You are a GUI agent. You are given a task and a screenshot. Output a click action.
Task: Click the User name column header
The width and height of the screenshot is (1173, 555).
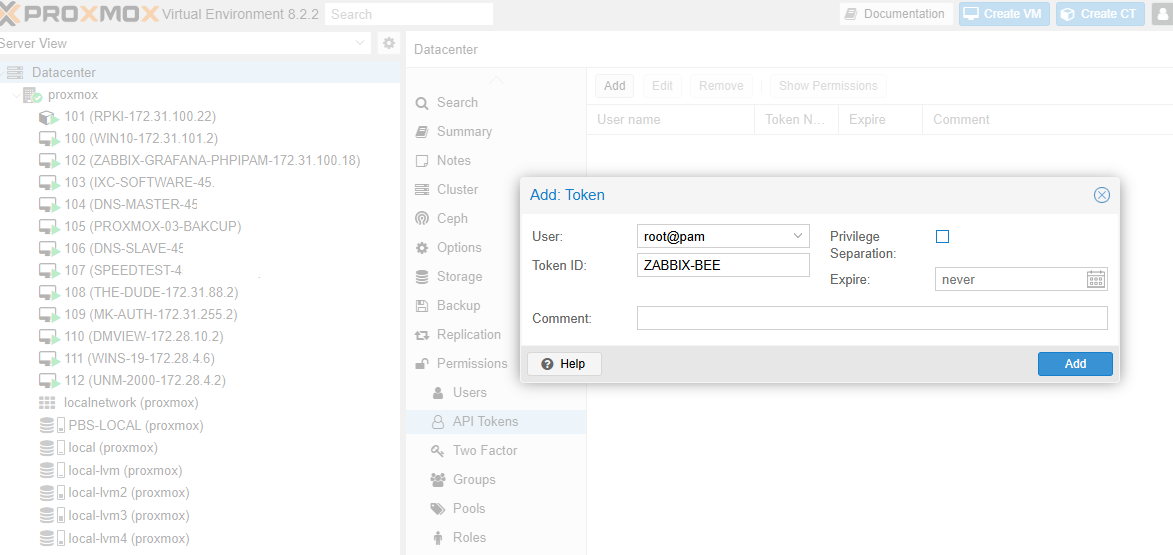click(x=671, y=120)
